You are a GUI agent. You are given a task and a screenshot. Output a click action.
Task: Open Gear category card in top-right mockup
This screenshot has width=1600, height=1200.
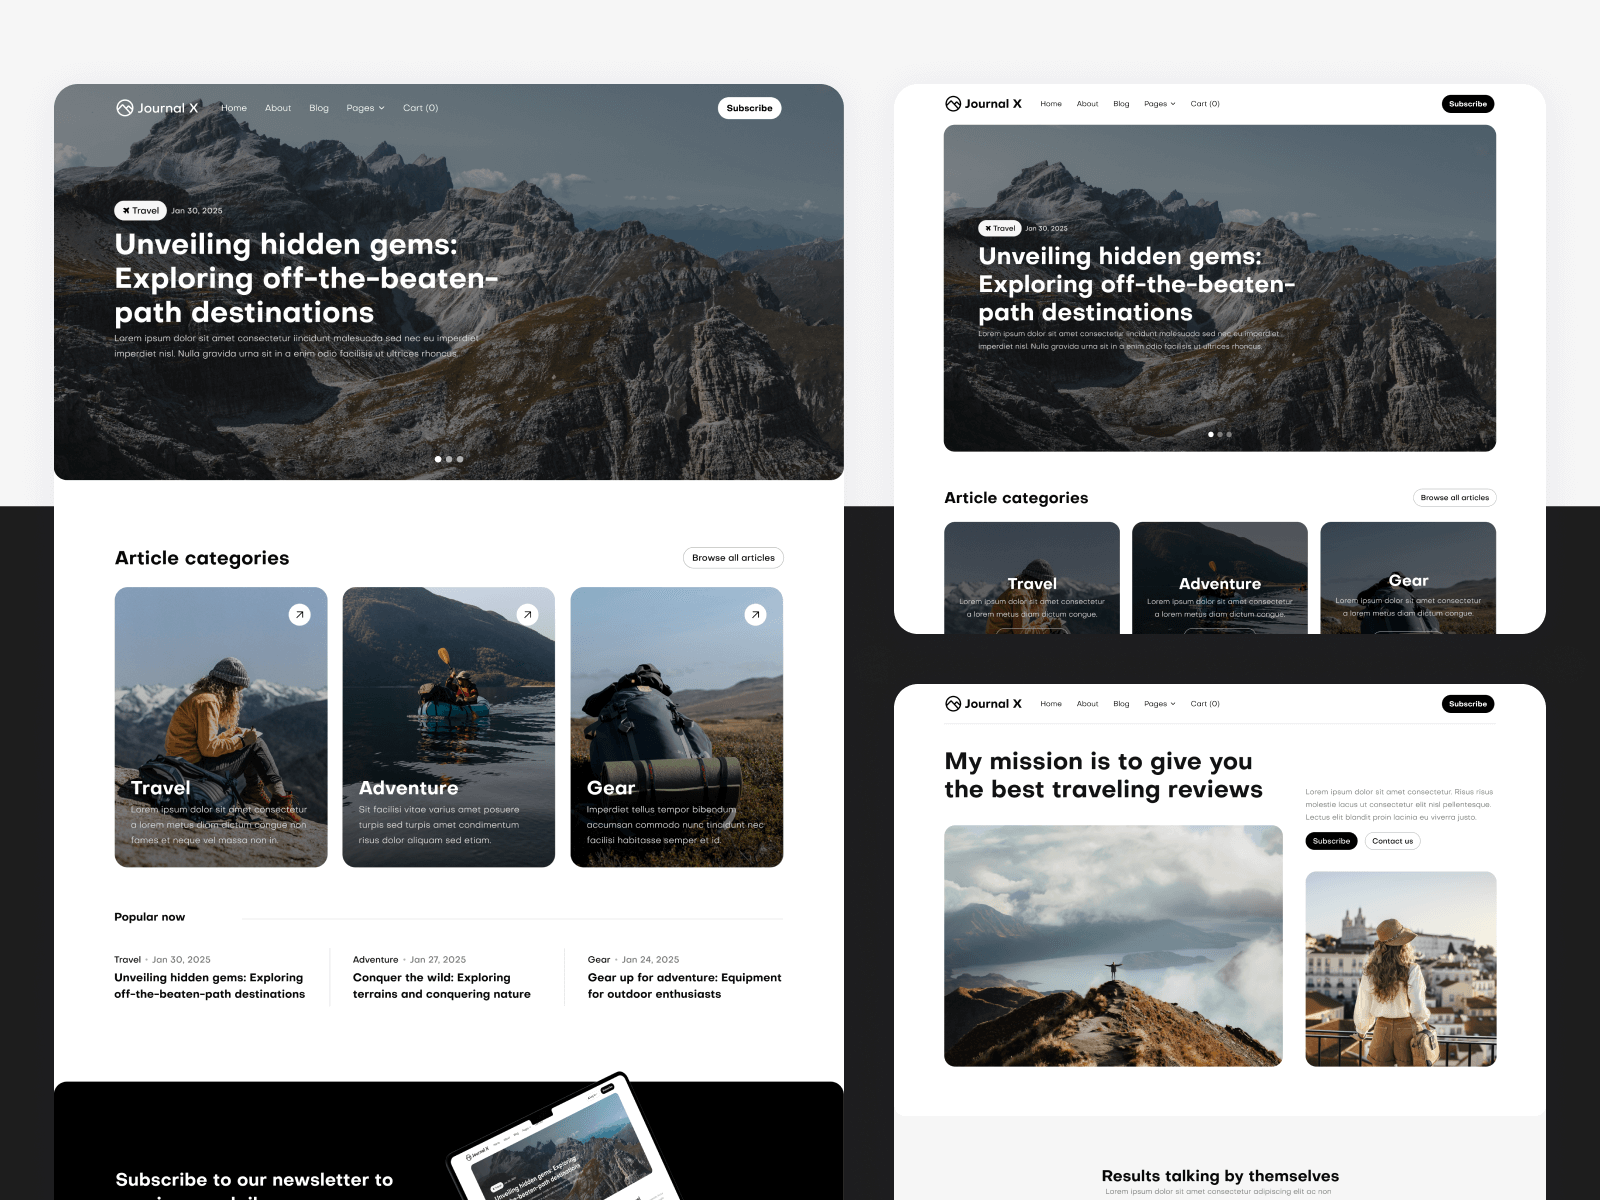(x=1408, y=578)
